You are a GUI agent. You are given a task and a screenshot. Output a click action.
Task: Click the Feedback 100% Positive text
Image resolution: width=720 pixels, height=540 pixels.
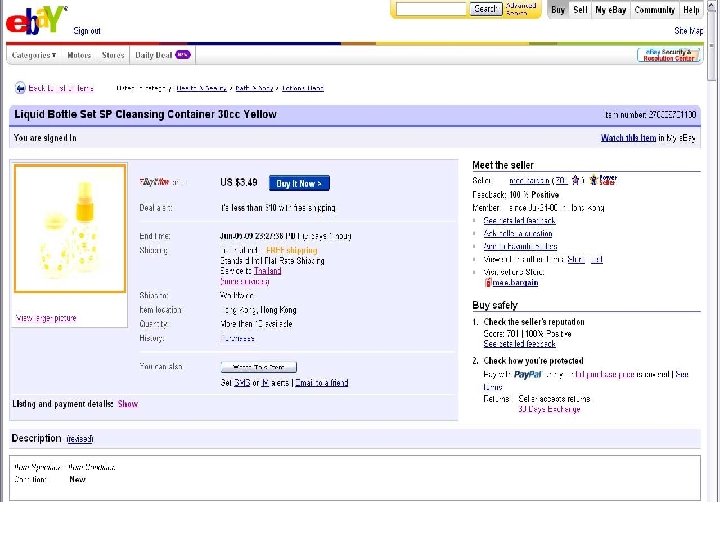pos(515,195)
